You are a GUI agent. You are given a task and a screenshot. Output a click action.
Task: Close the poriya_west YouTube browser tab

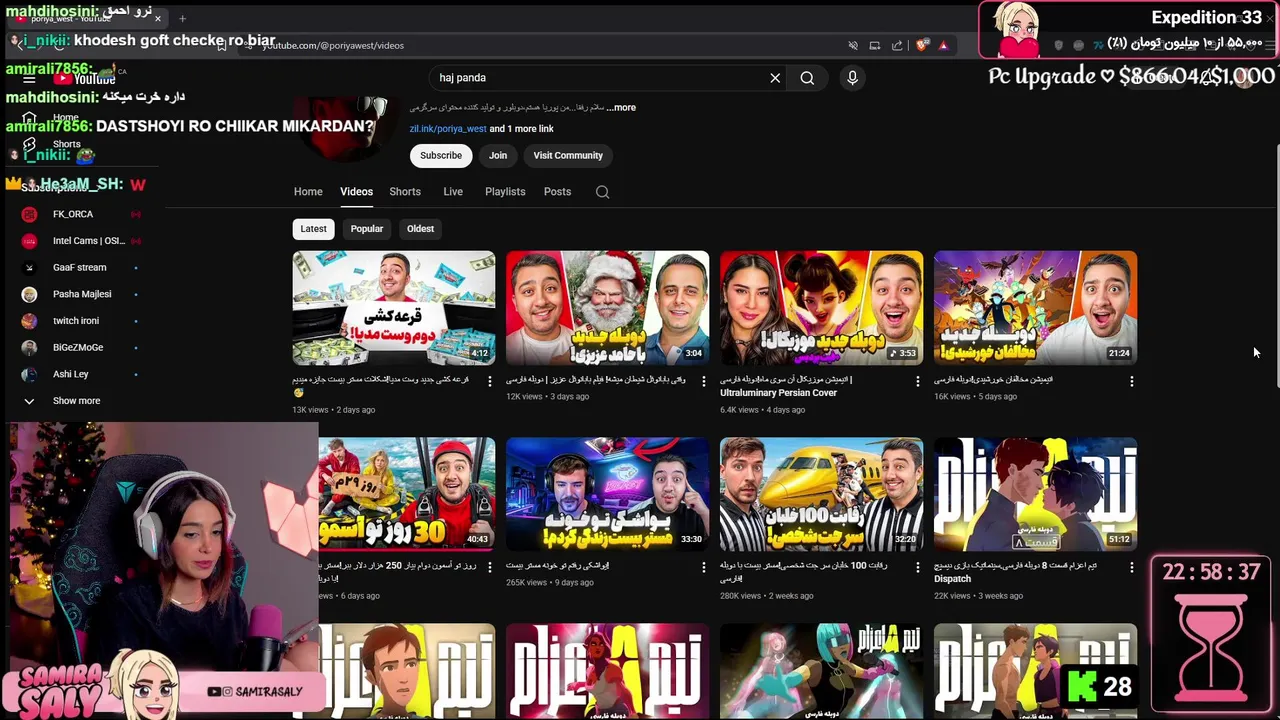(158, 18)
